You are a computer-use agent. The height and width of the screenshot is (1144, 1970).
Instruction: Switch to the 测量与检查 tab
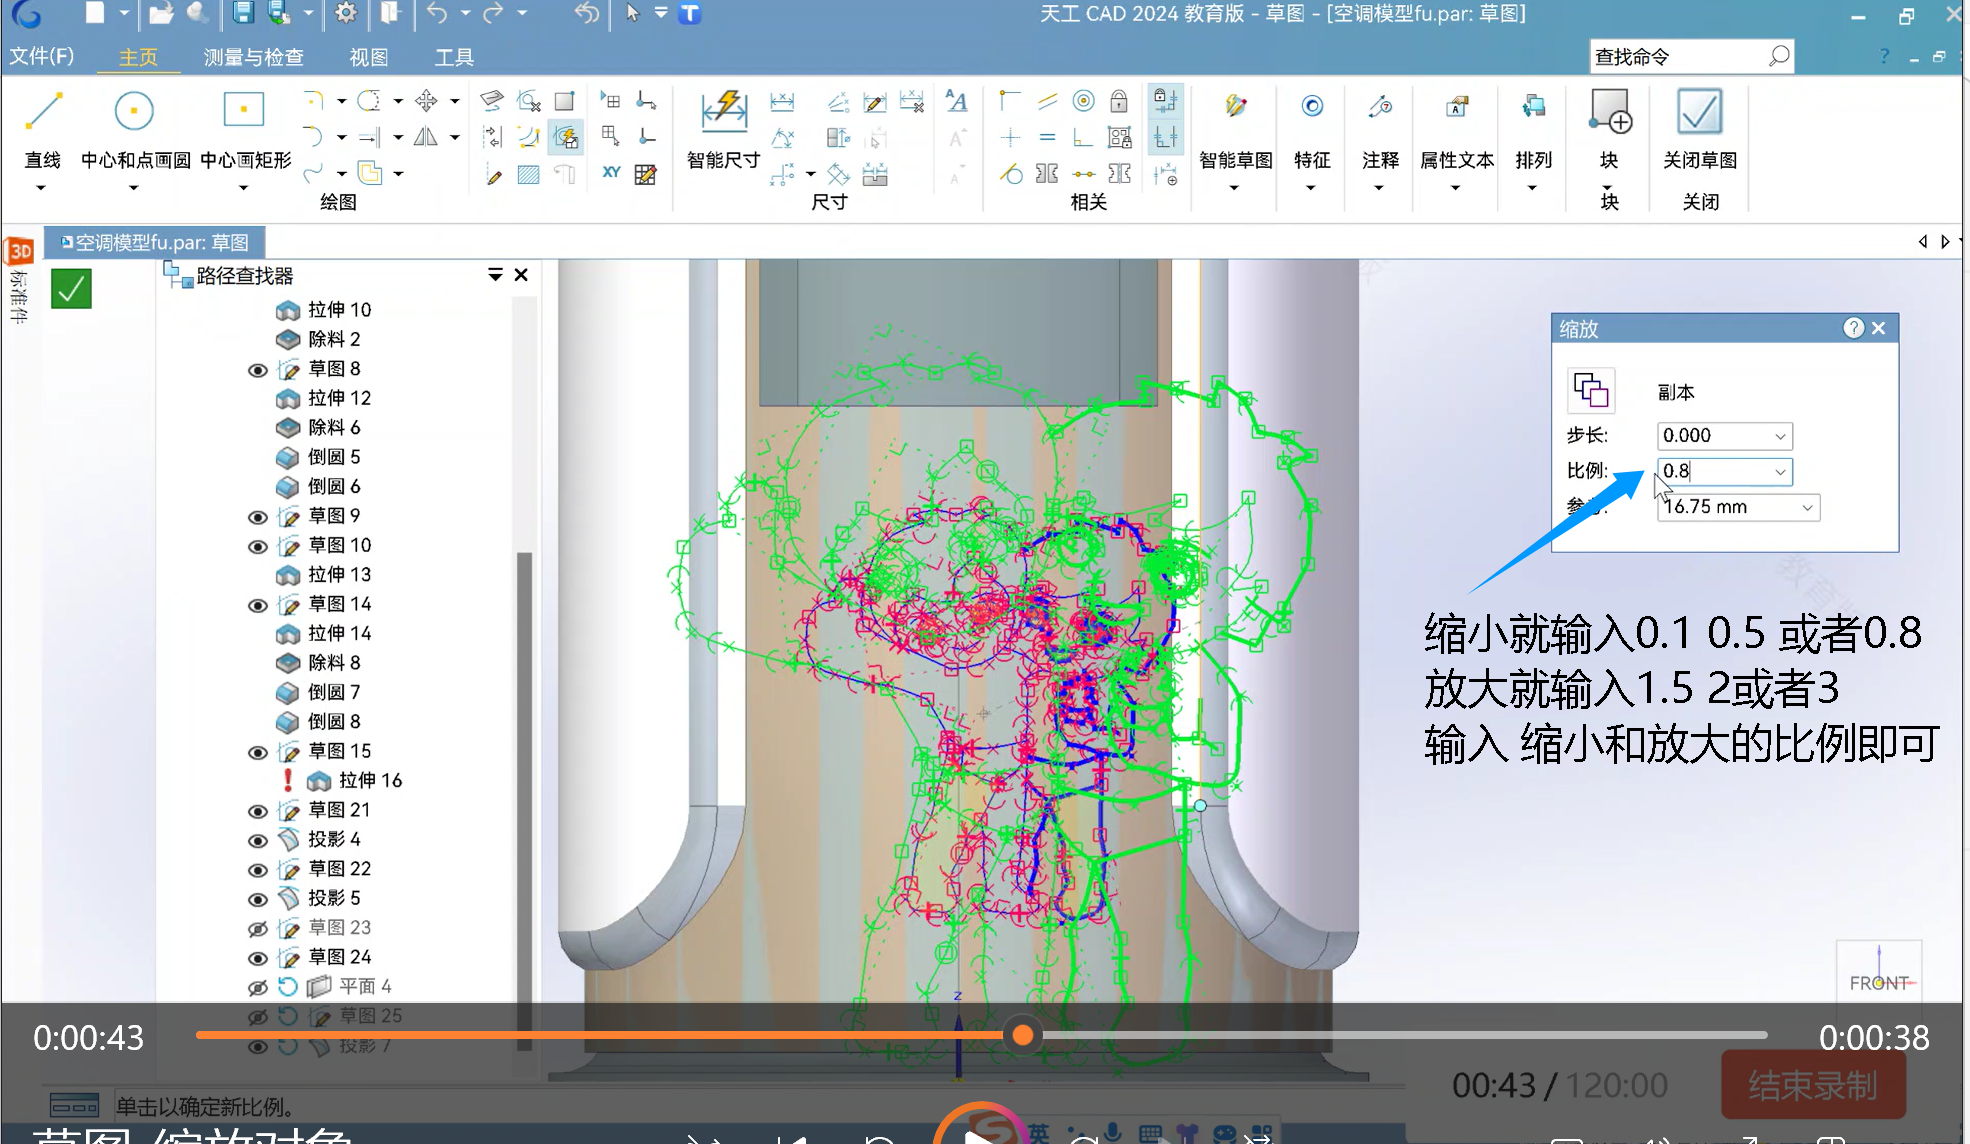(254, 57)
